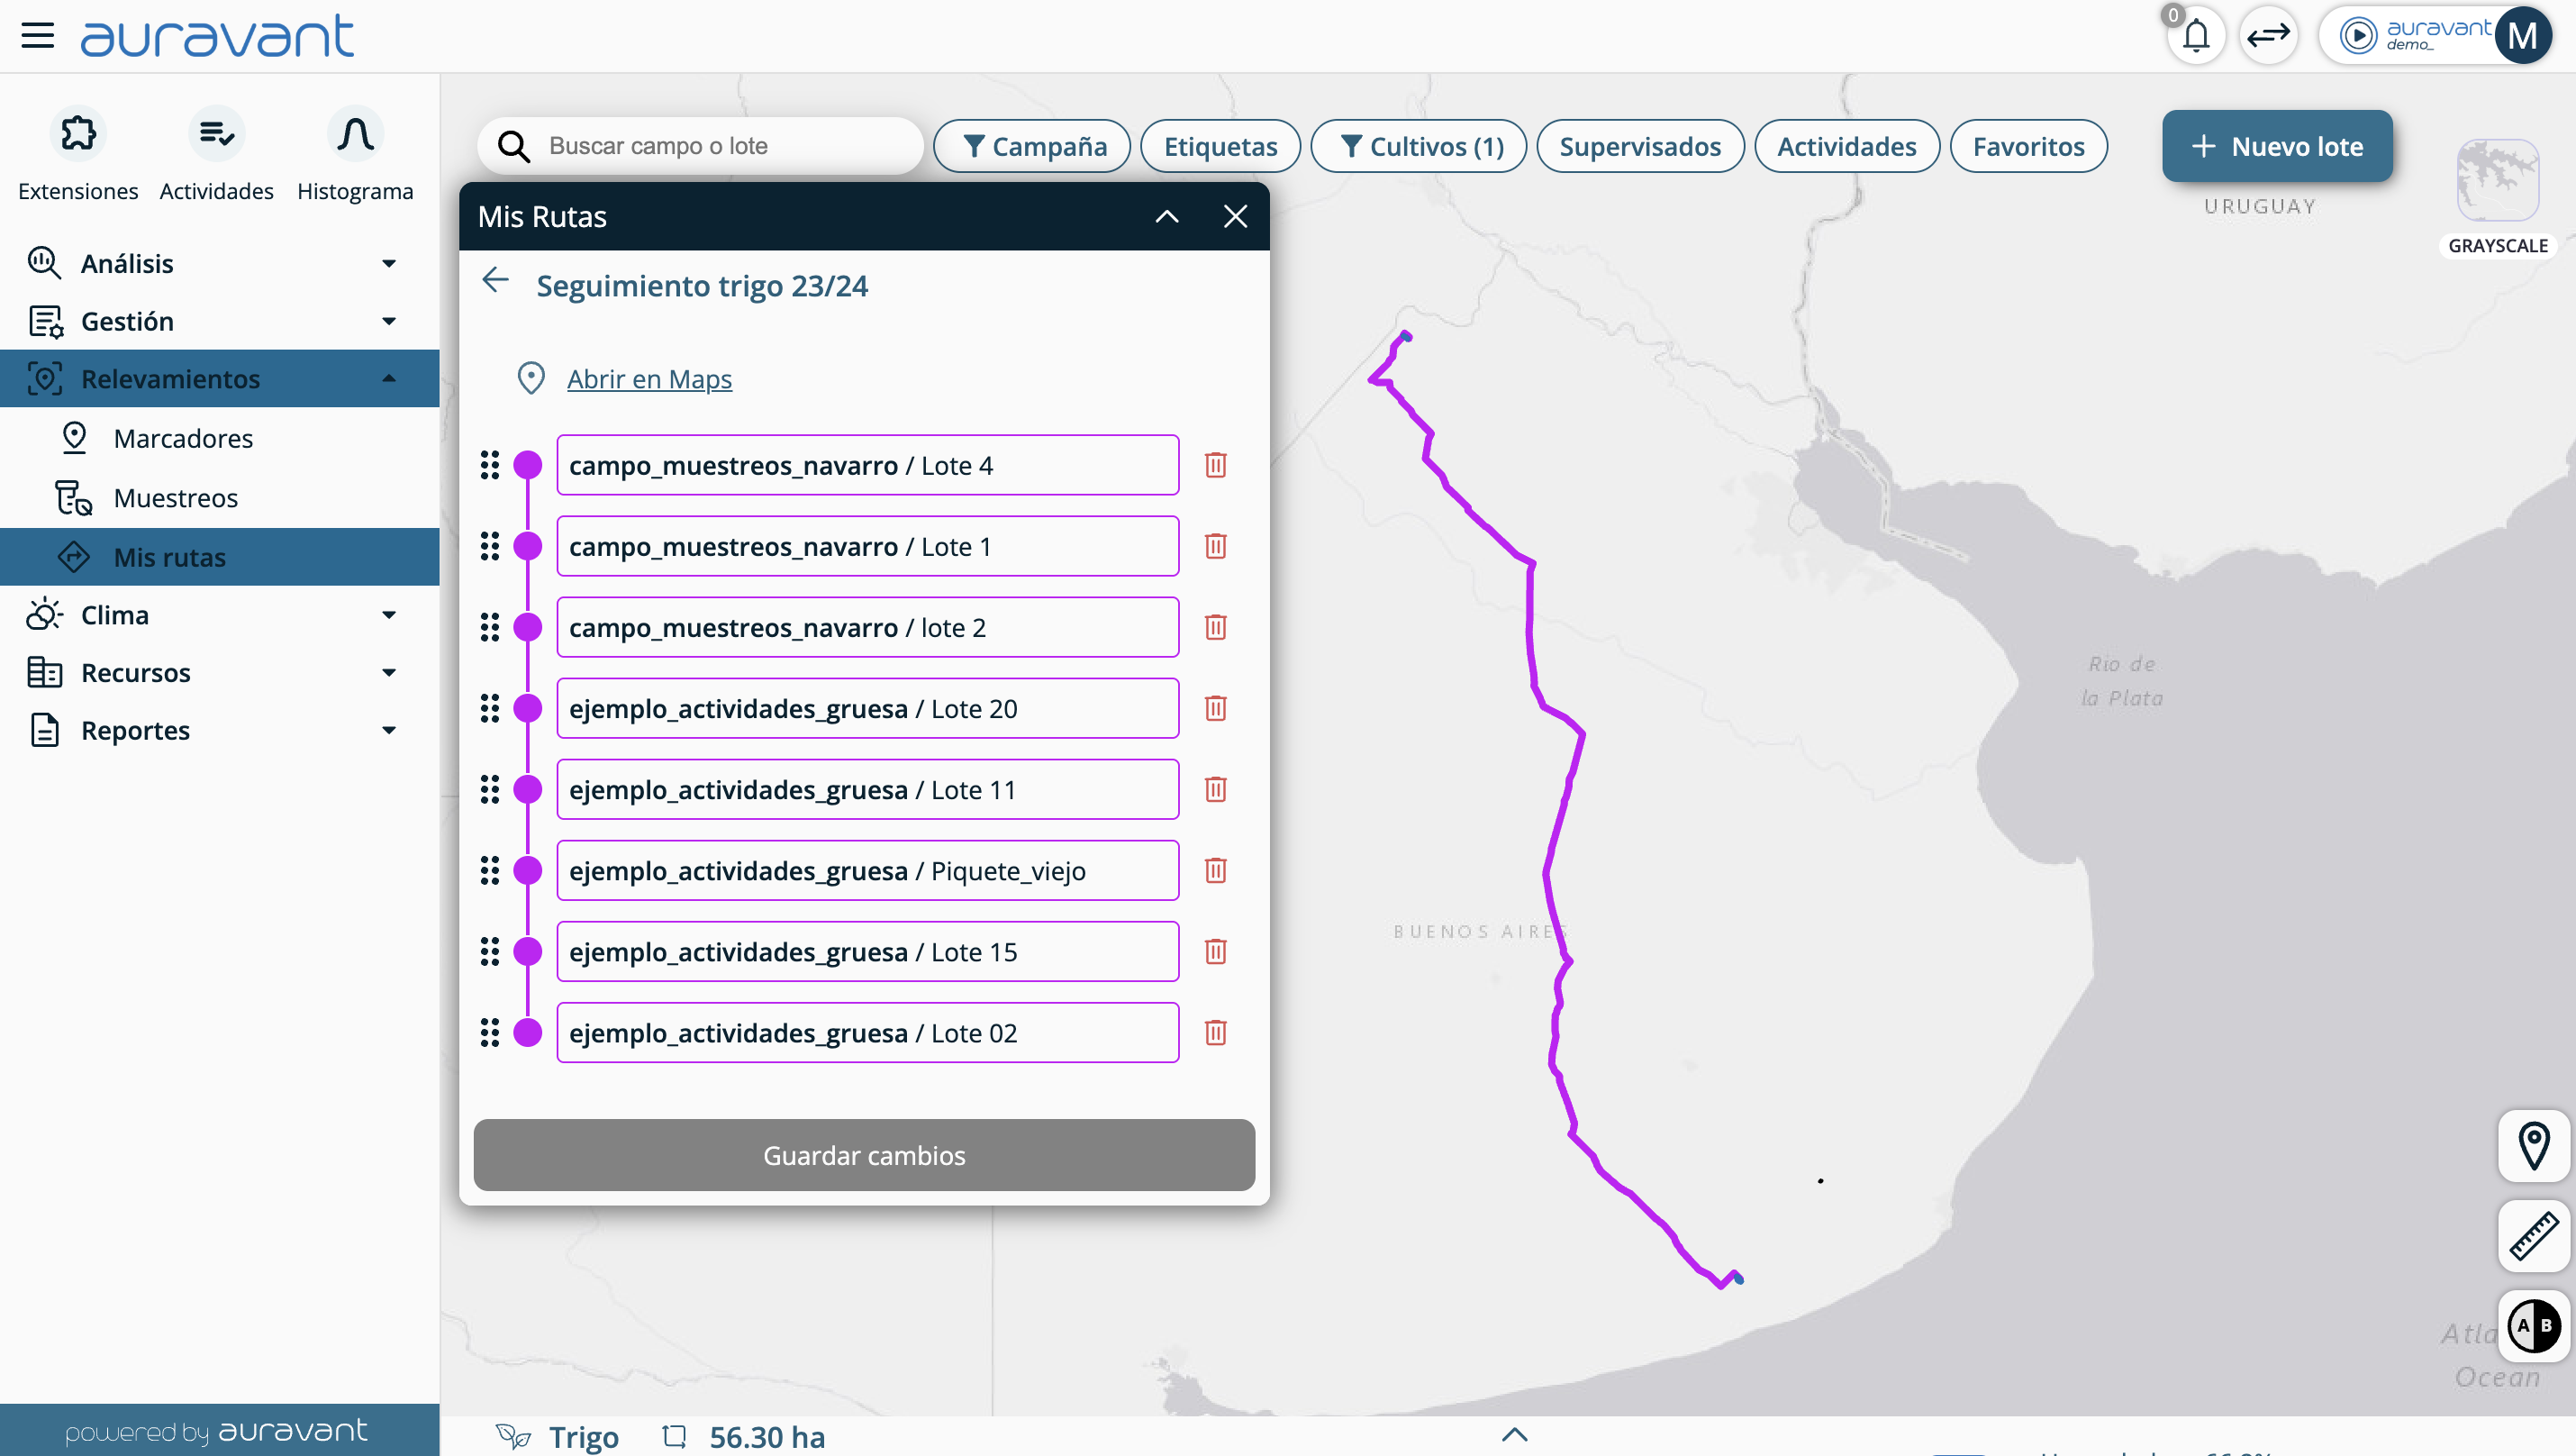
Task: Click the map marker pin tool
Action: click(x=2533, y=1145)
